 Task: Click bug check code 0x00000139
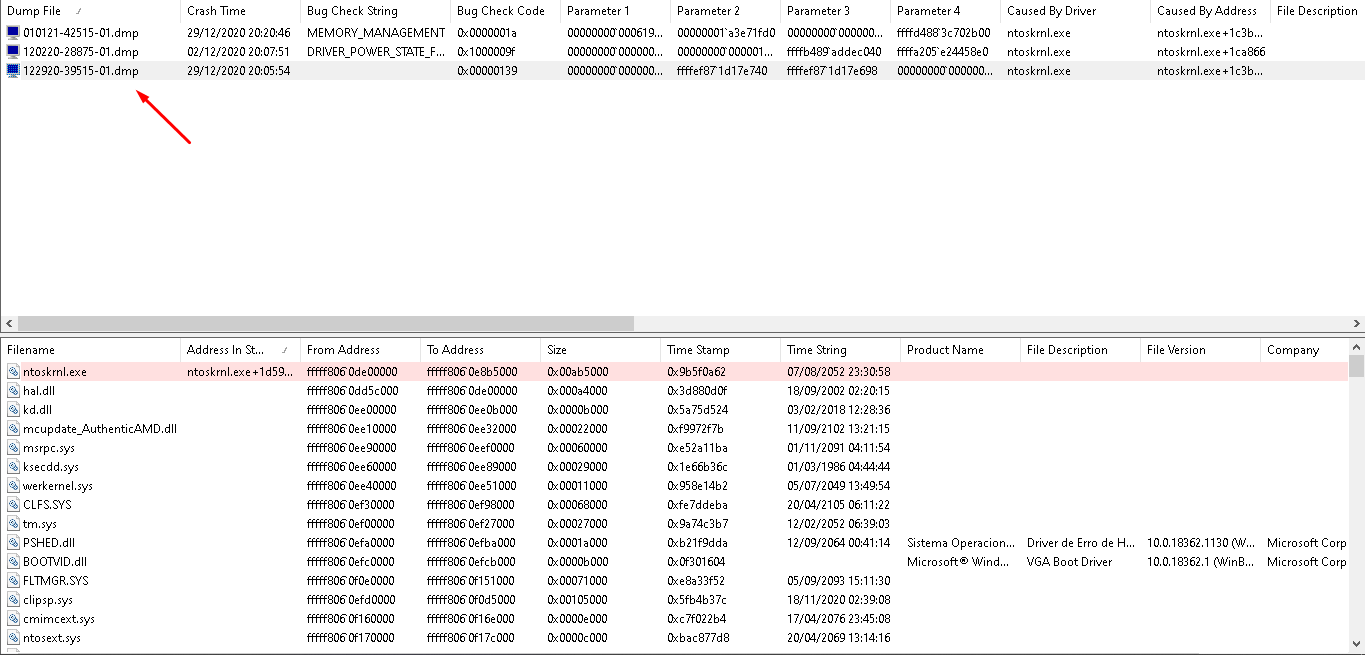click(486, 71)
